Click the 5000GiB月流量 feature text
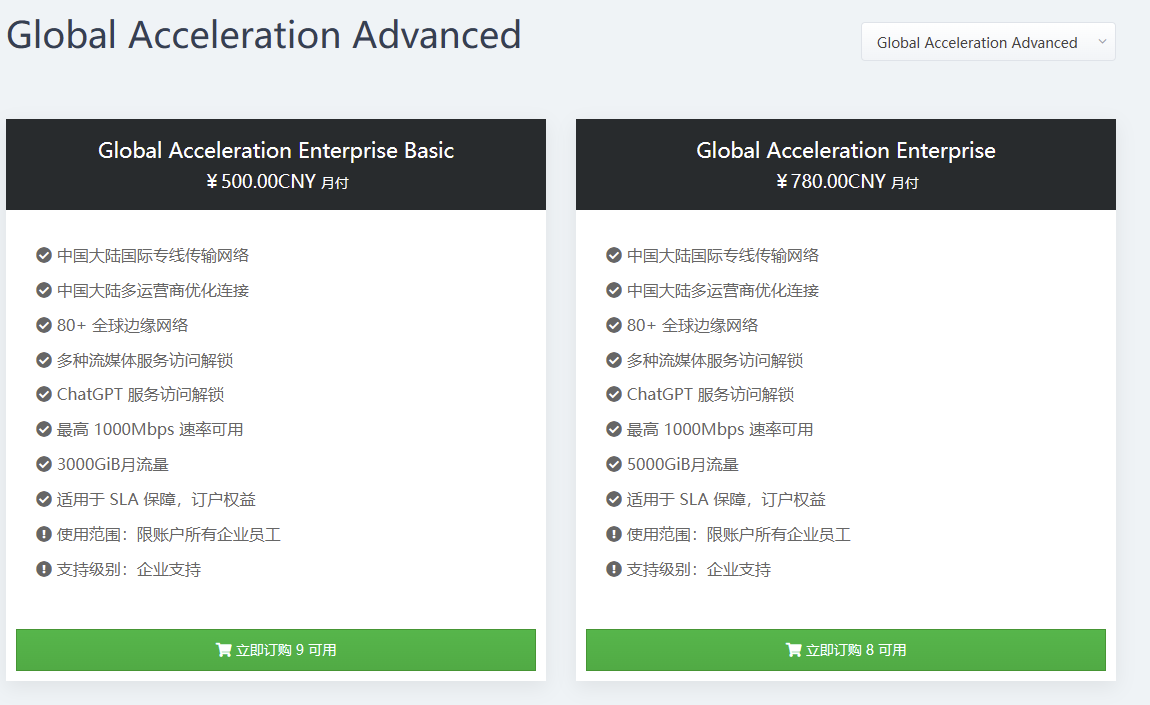The height and width of the screenshot is (705, 1150). (x=683, y=464)
